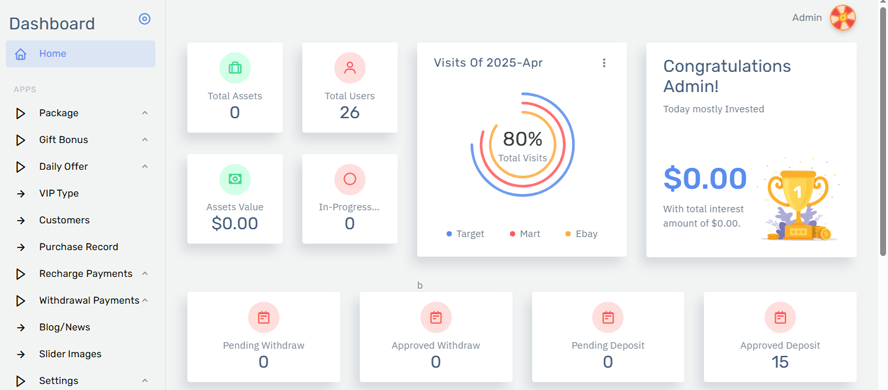Click the Assets Value money icon
Image resolution: width=888 pixels, height=390 pixels.
coord(234,179)
